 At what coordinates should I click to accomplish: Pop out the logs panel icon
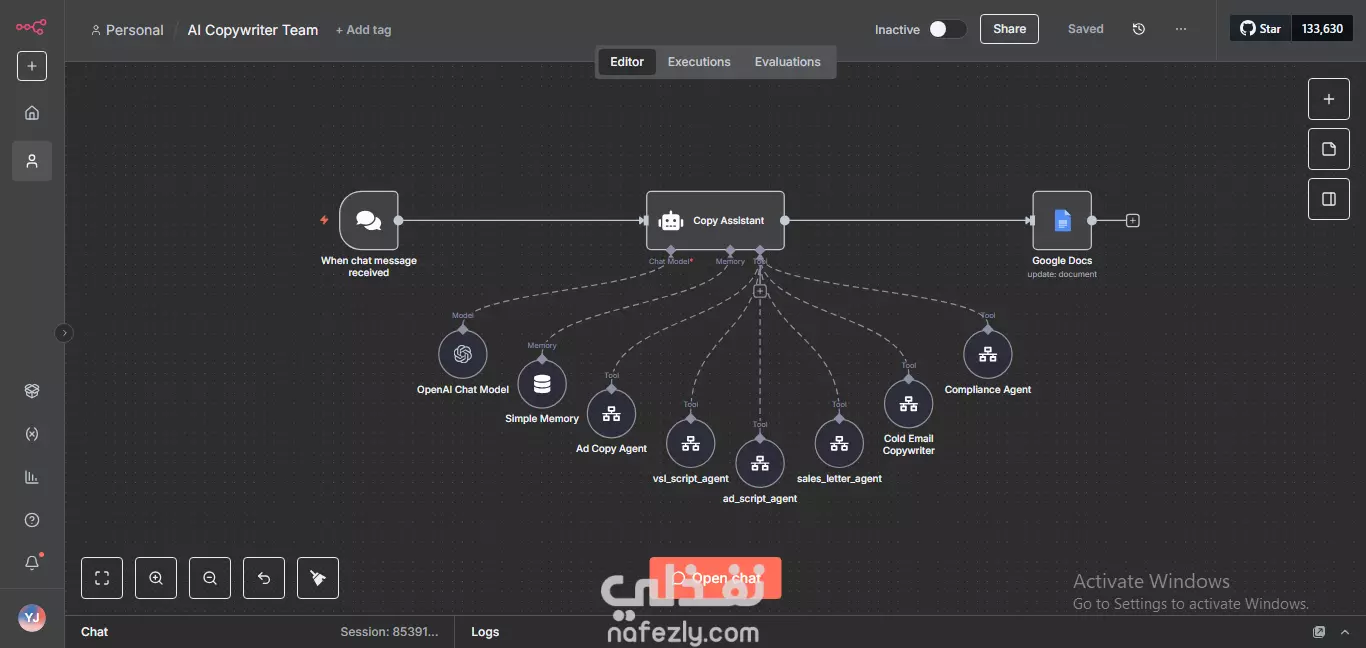1319,632
